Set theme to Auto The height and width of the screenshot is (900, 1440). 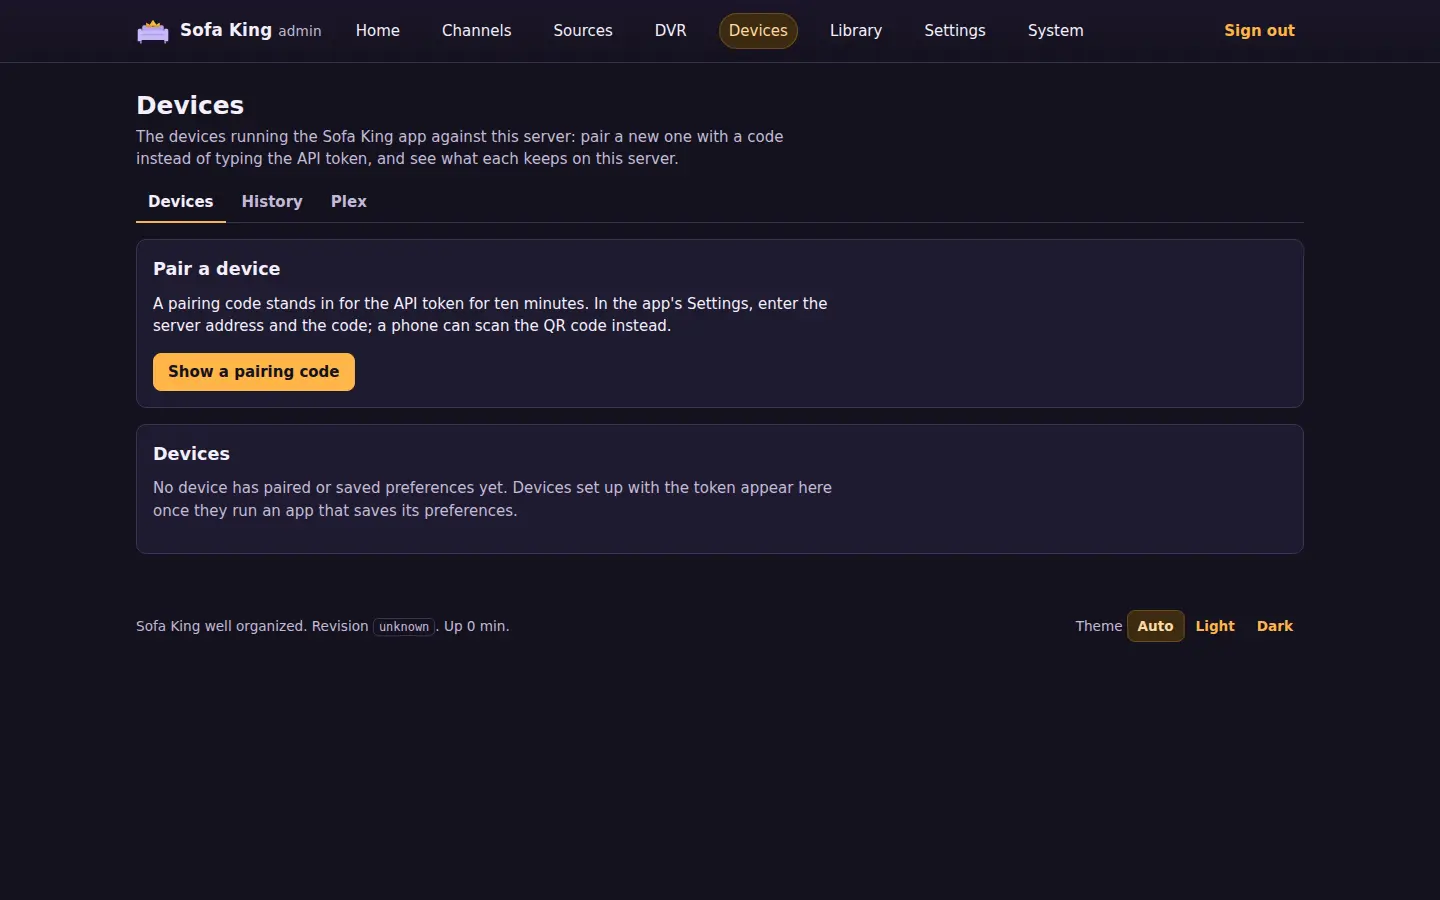click(x=1155, y=626)
